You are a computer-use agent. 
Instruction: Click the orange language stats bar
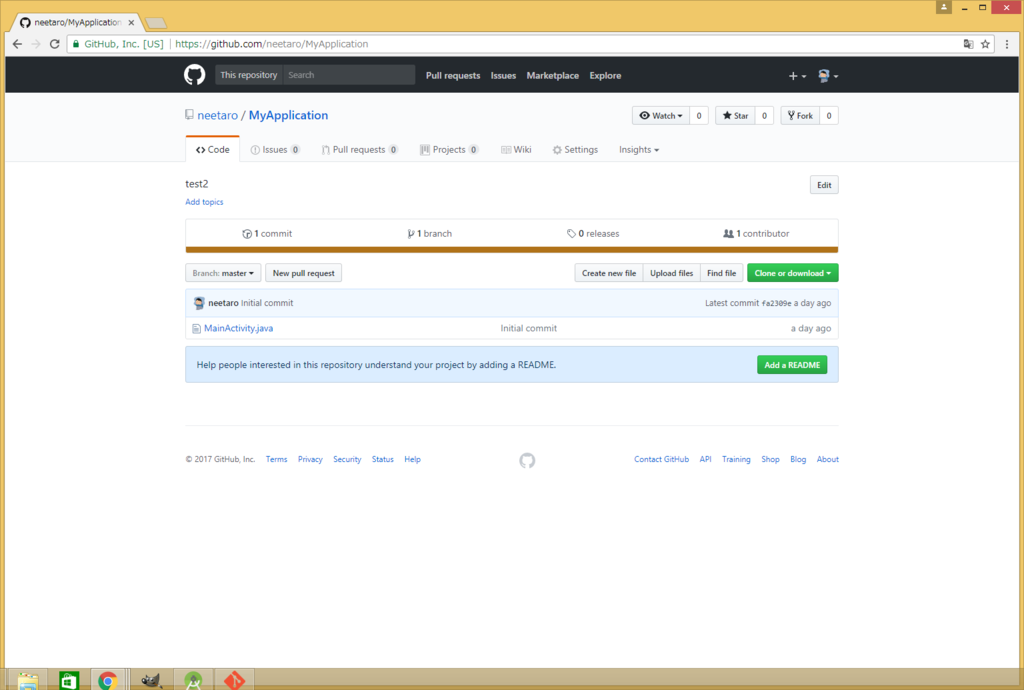click(x=511, y=249)
